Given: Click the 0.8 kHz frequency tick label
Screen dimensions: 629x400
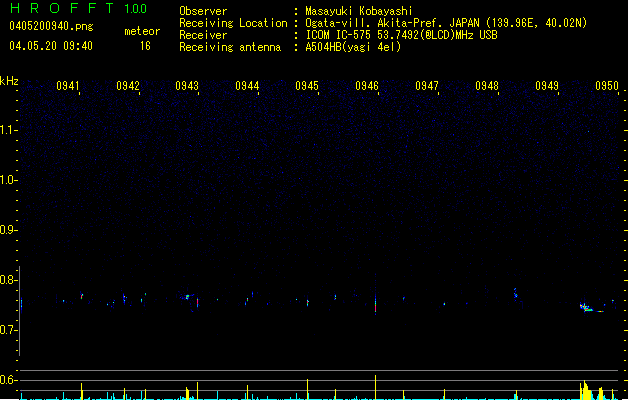Looking at the screenshot, I should point(8,280).
